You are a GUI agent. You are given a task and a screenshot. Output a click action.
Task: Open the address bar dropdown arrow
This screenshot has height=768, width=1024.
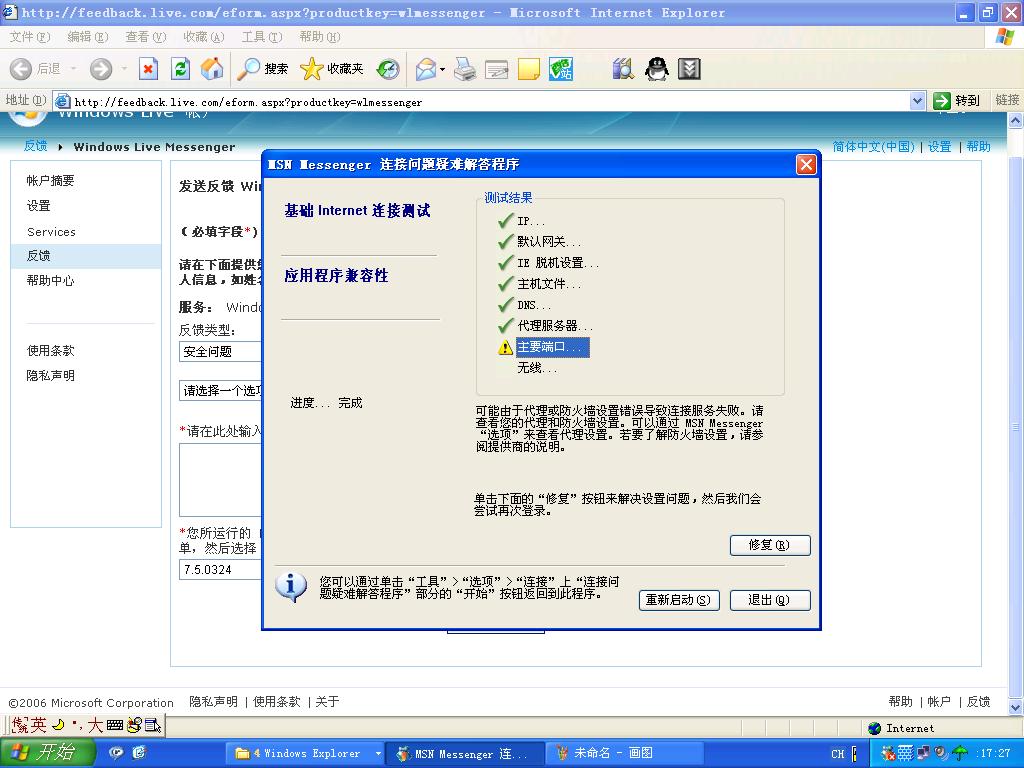point(917,101)
